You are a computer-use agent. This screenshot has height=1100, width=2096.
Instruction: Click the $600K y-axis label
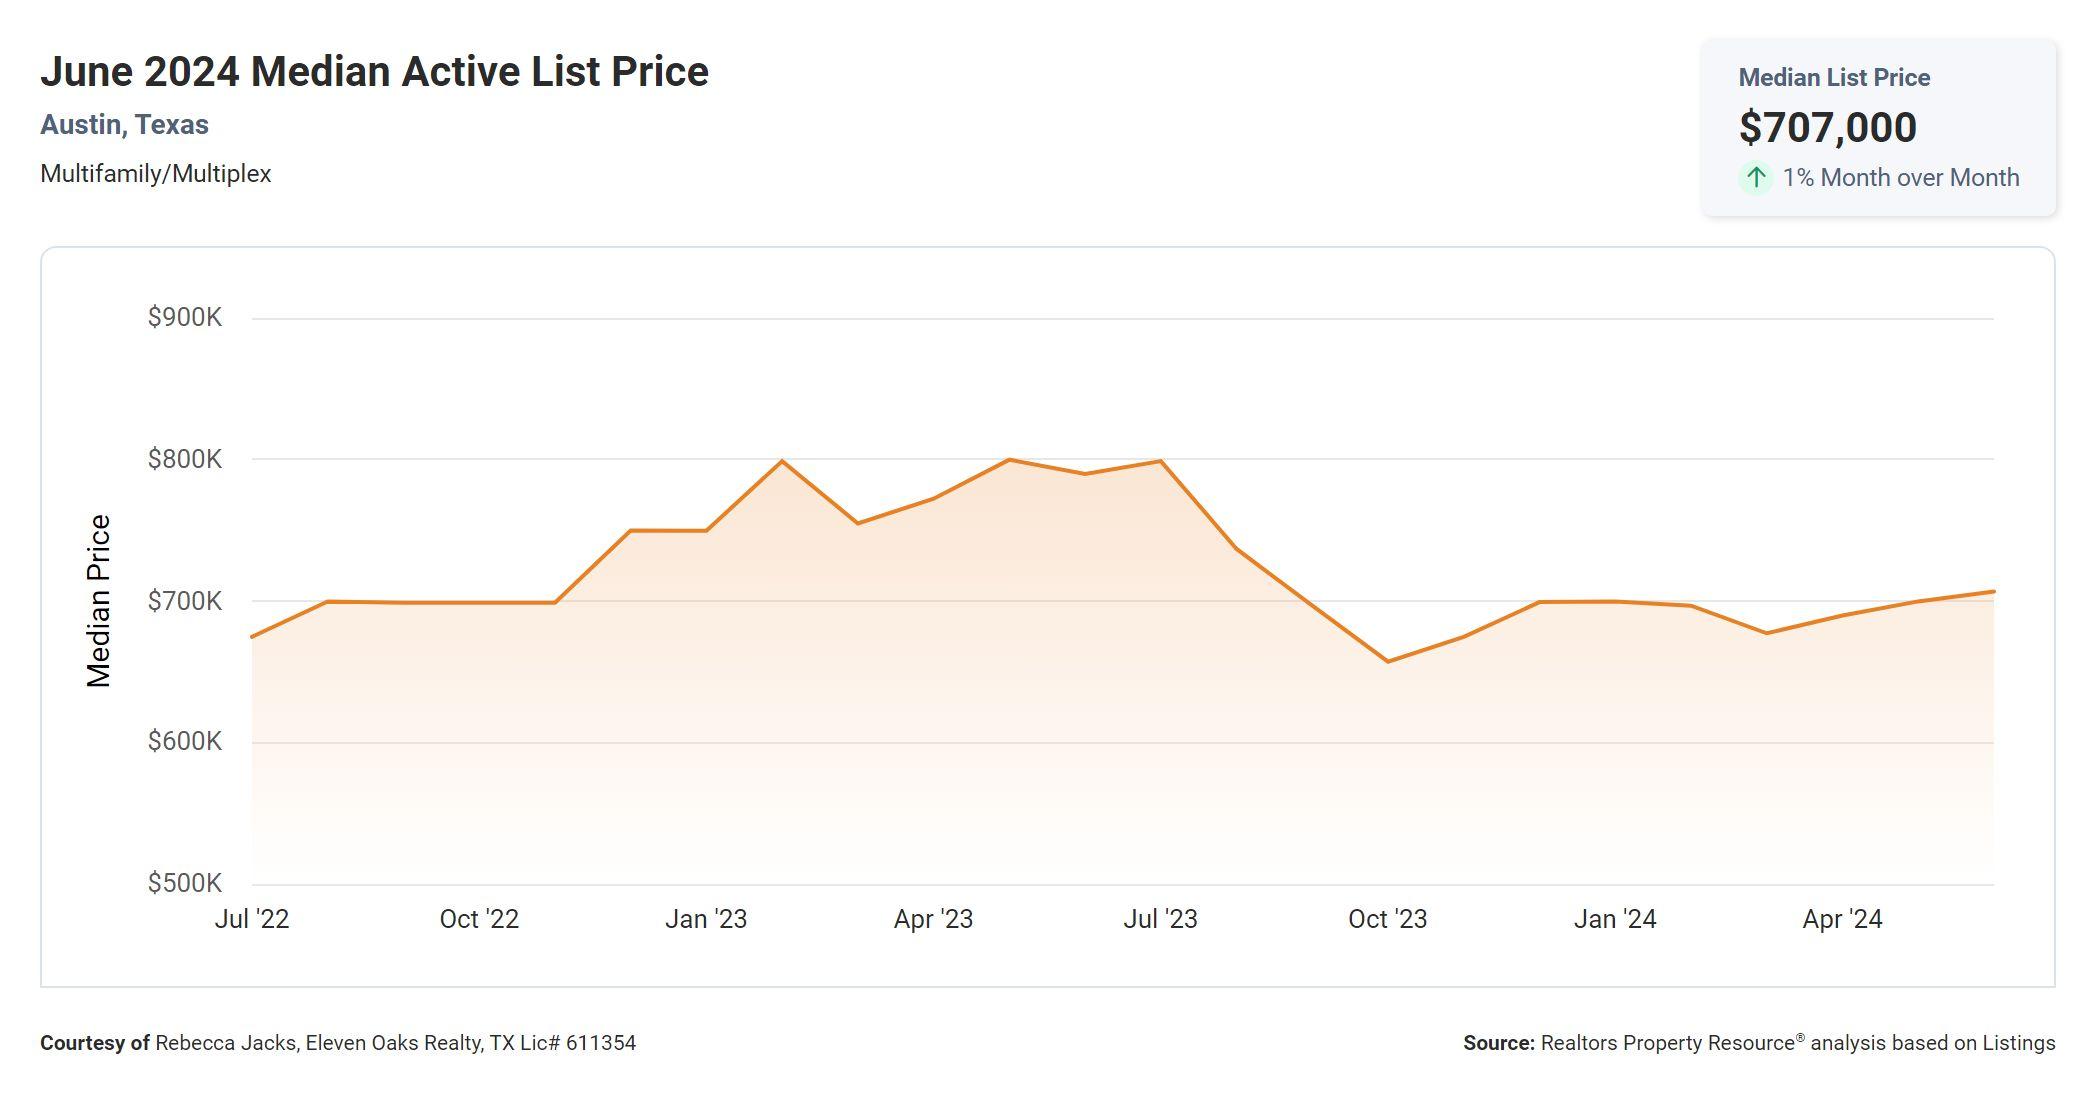tap(185, 741)
